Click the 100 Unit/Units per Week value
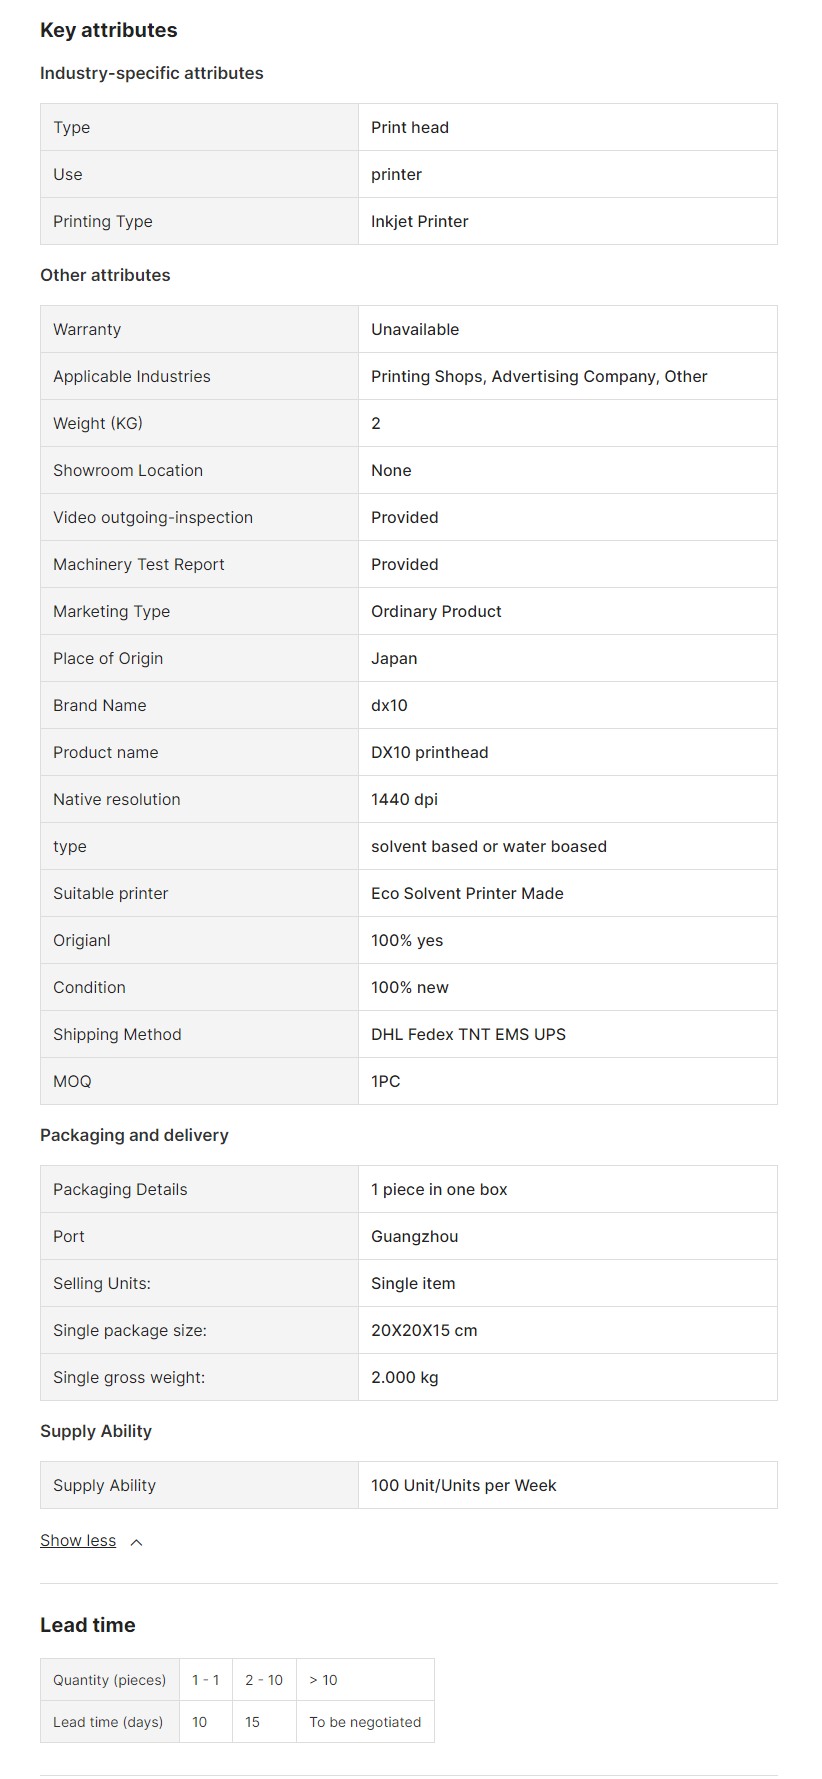This screenshot has height=1779, width=822. point(464,1485)
